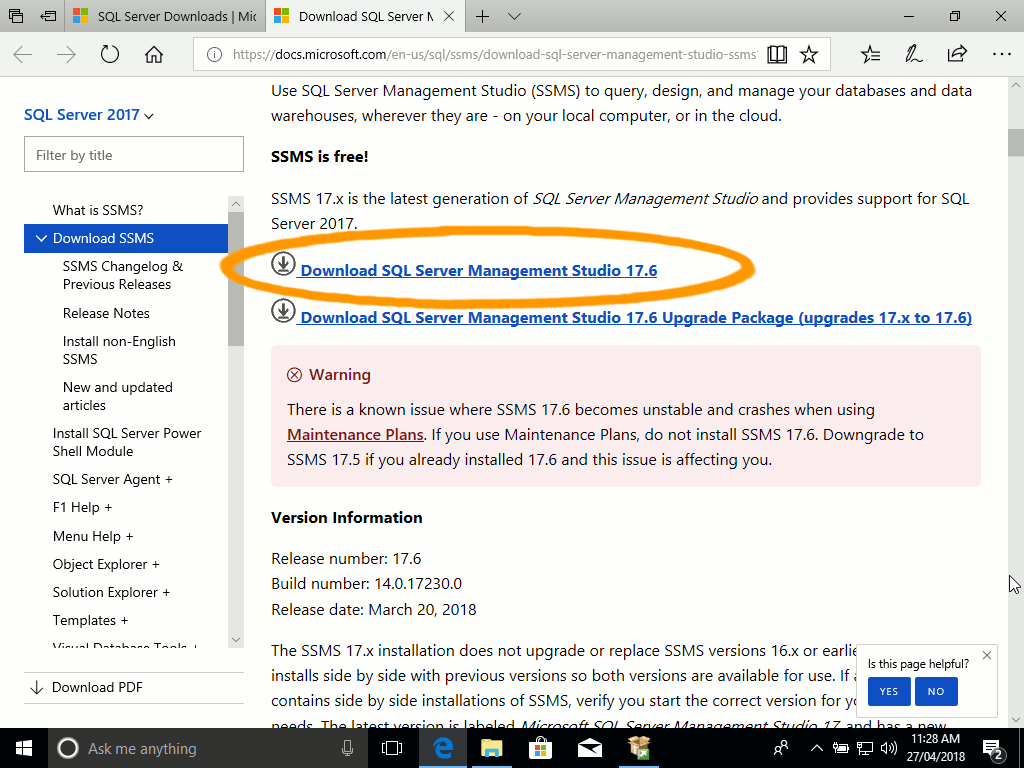This screenshot has height=768, width=1024.
Task: Click the Edge taskbar icon
Action: tap(443, 748)
